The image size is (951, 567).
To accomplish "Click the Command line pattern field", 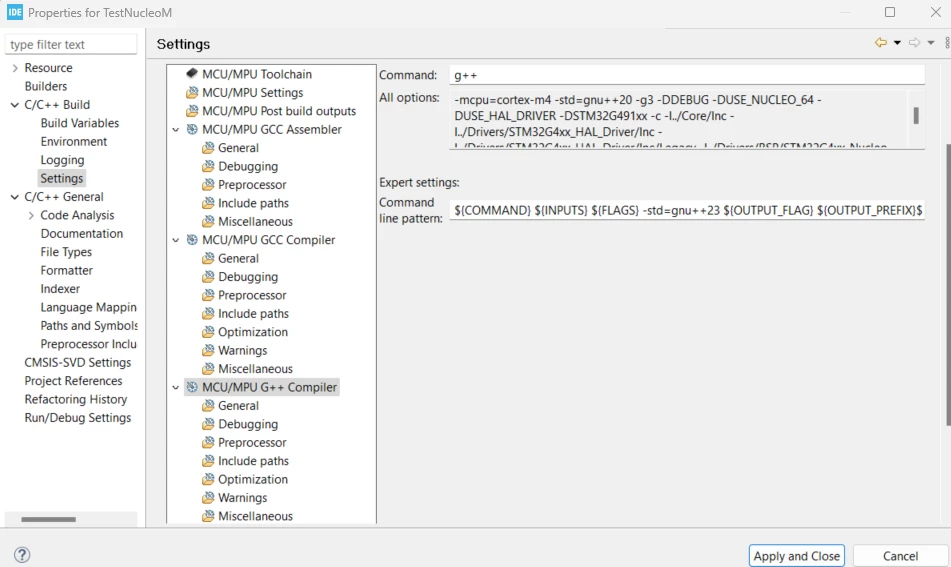I will click(x=687, y=210).
